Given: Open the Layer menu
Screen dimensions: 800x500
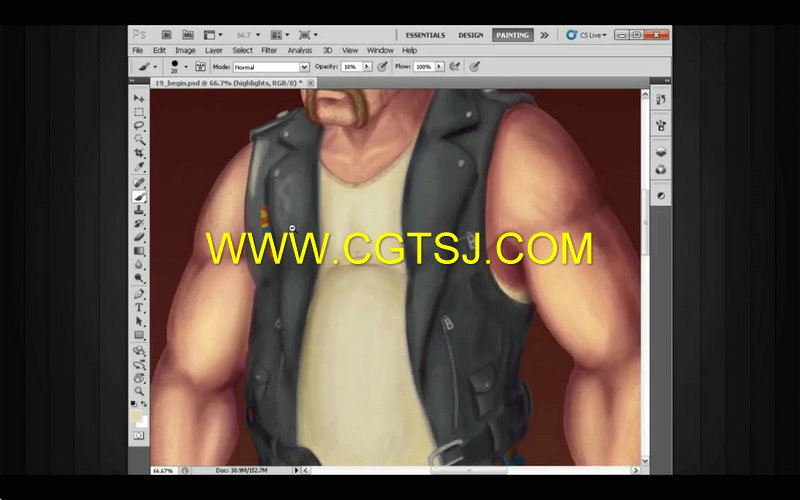Looking at the screenshot, I should pos(214,51).
